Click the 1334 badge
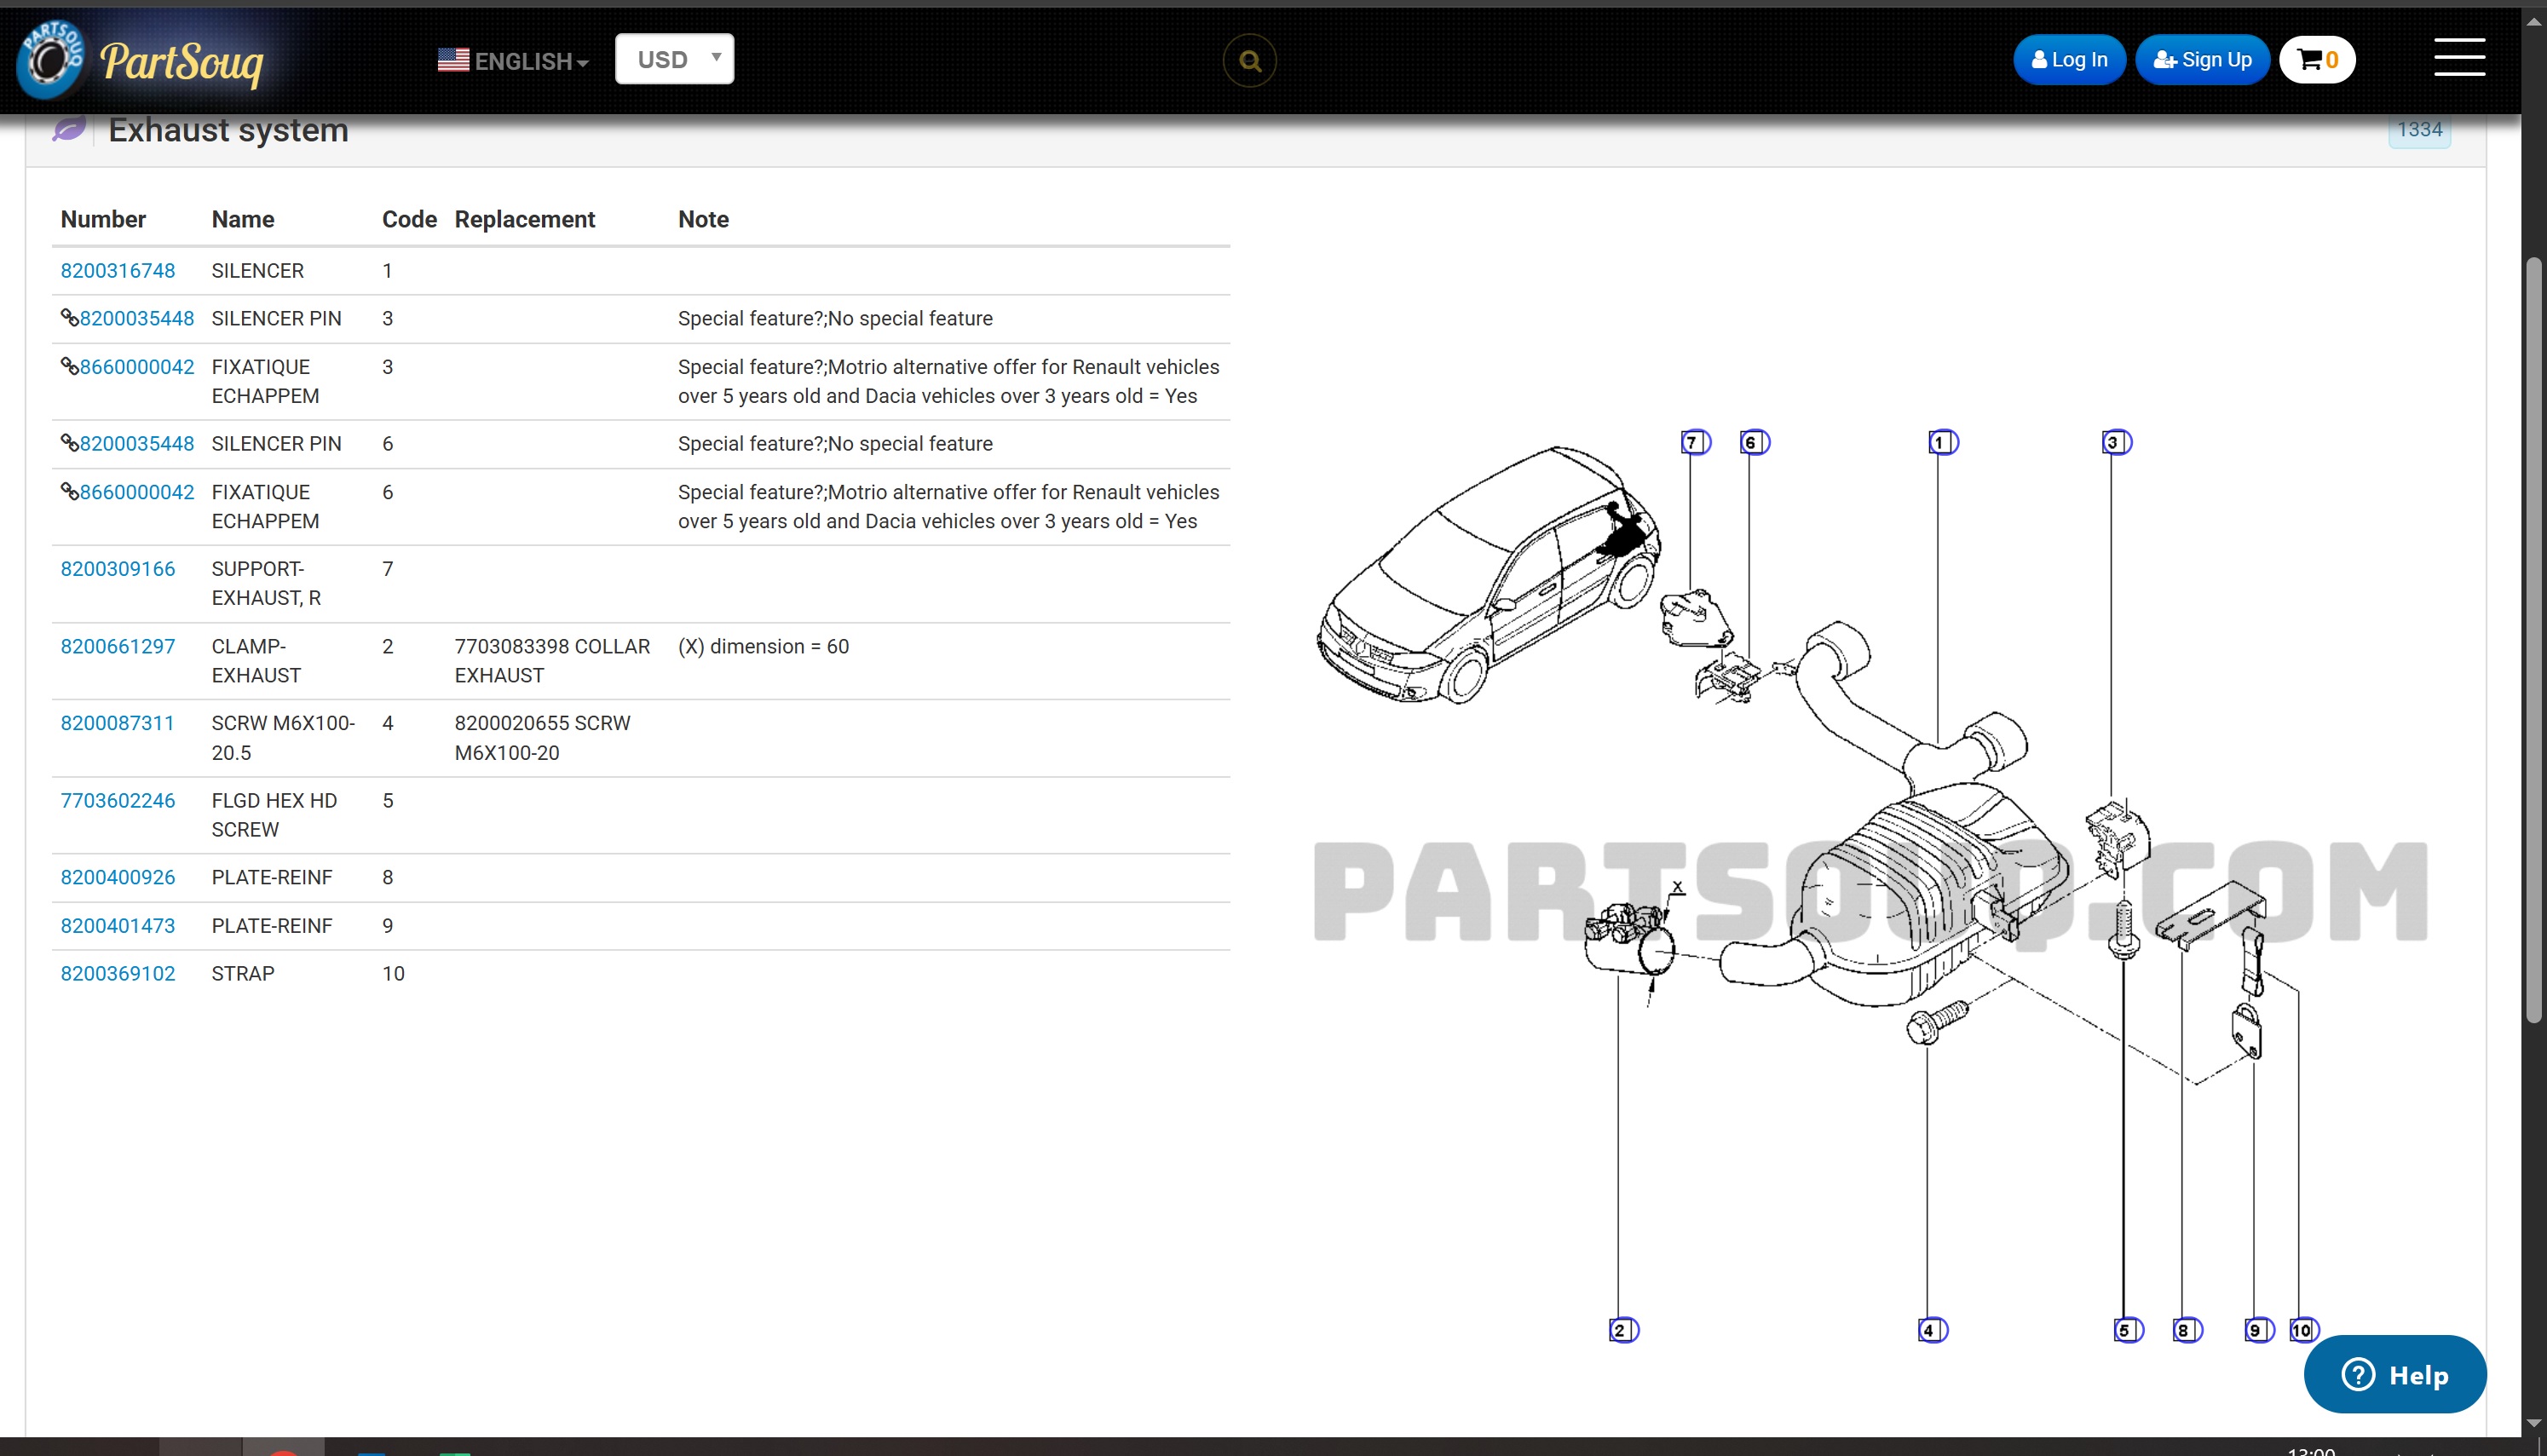Image resolution: width=2547 pixels, height=1456 pixels. tap(2419, 130)
